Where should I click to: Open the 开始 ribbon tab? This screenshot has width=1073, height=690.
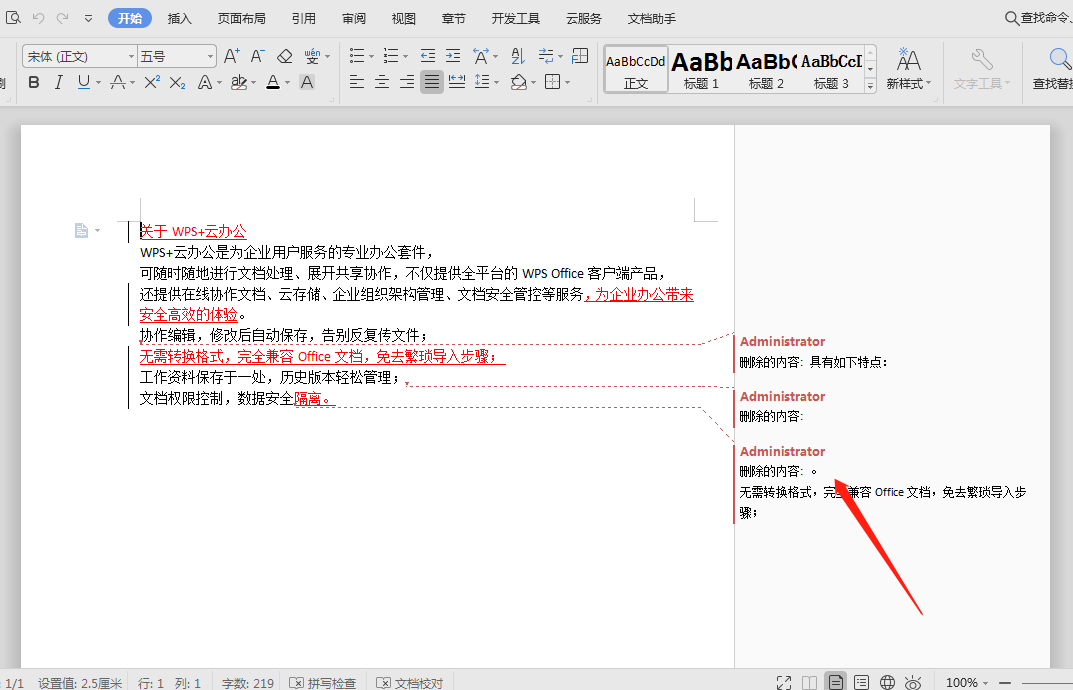pyautogui.click(x=130, y=18)
